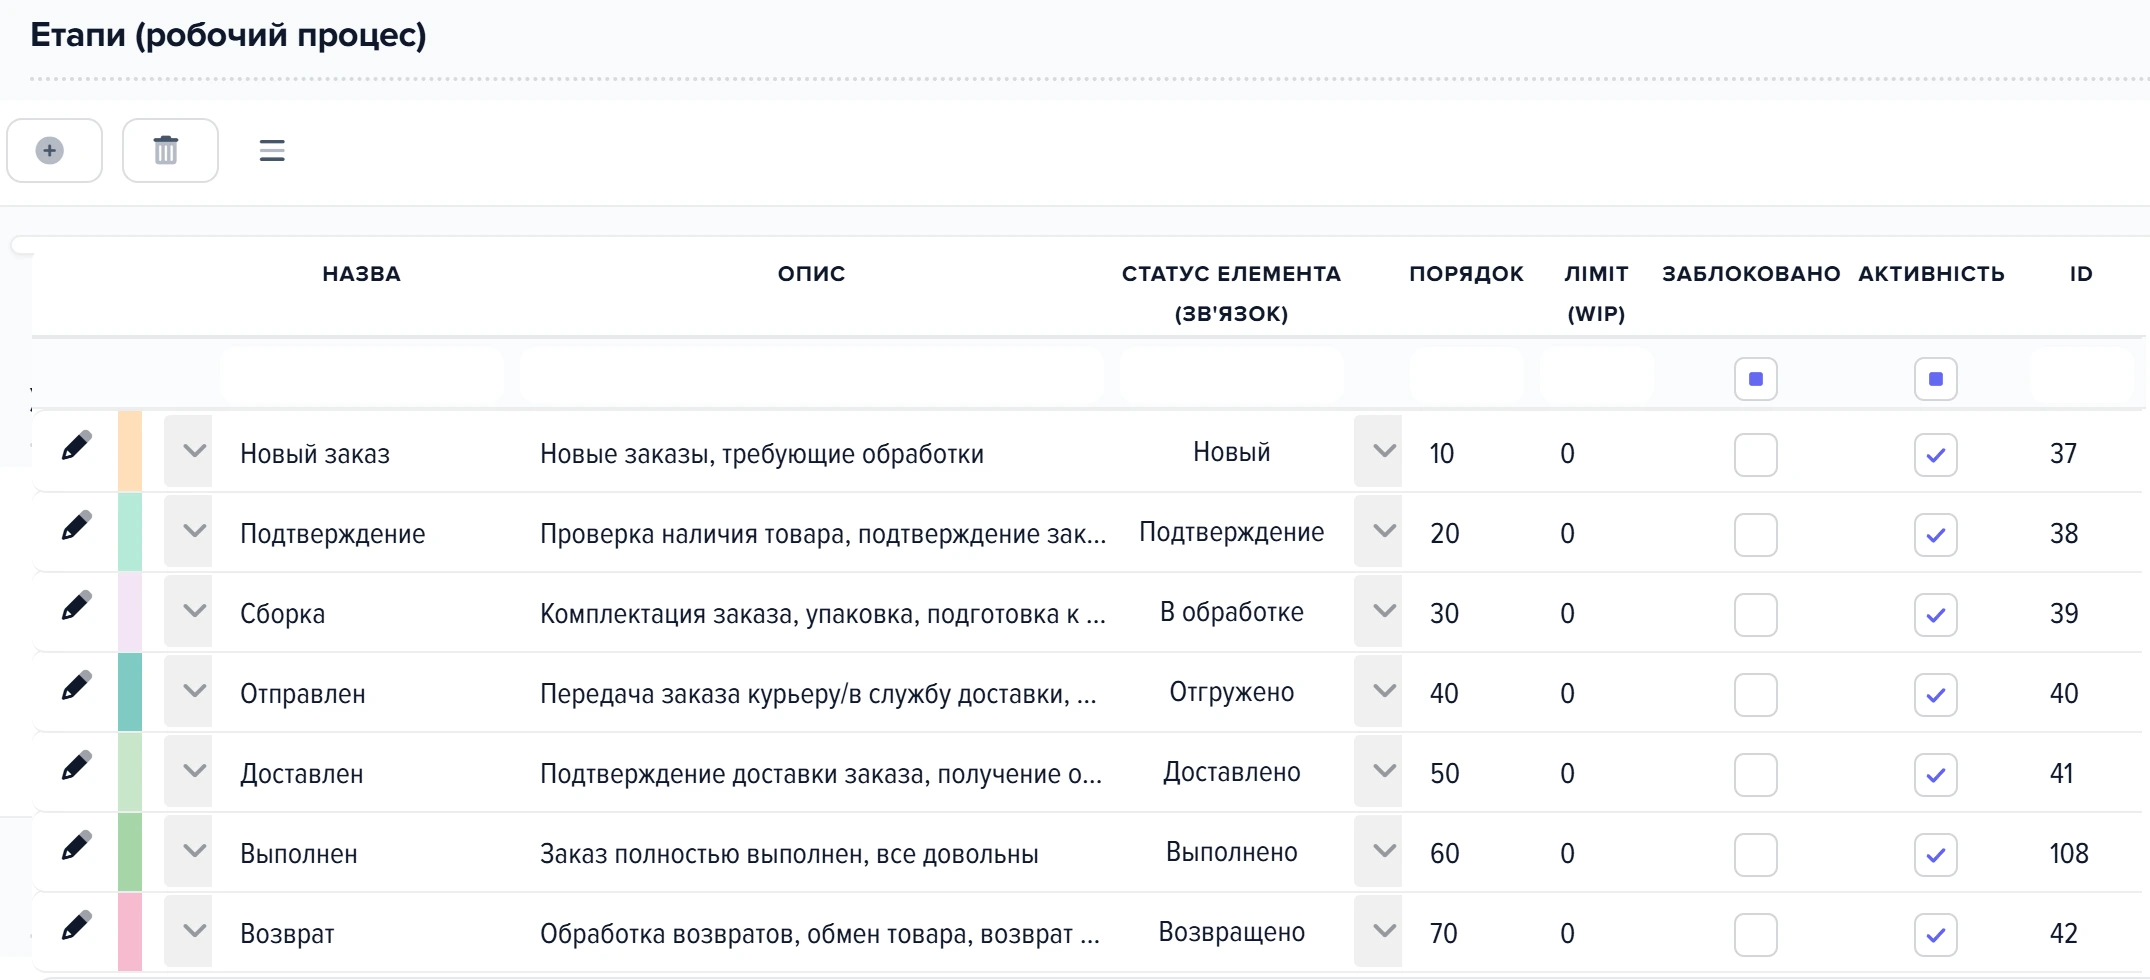Edit the Сборка row with pencil
The image size is (2150, 980).
click(x=76, y=606)
